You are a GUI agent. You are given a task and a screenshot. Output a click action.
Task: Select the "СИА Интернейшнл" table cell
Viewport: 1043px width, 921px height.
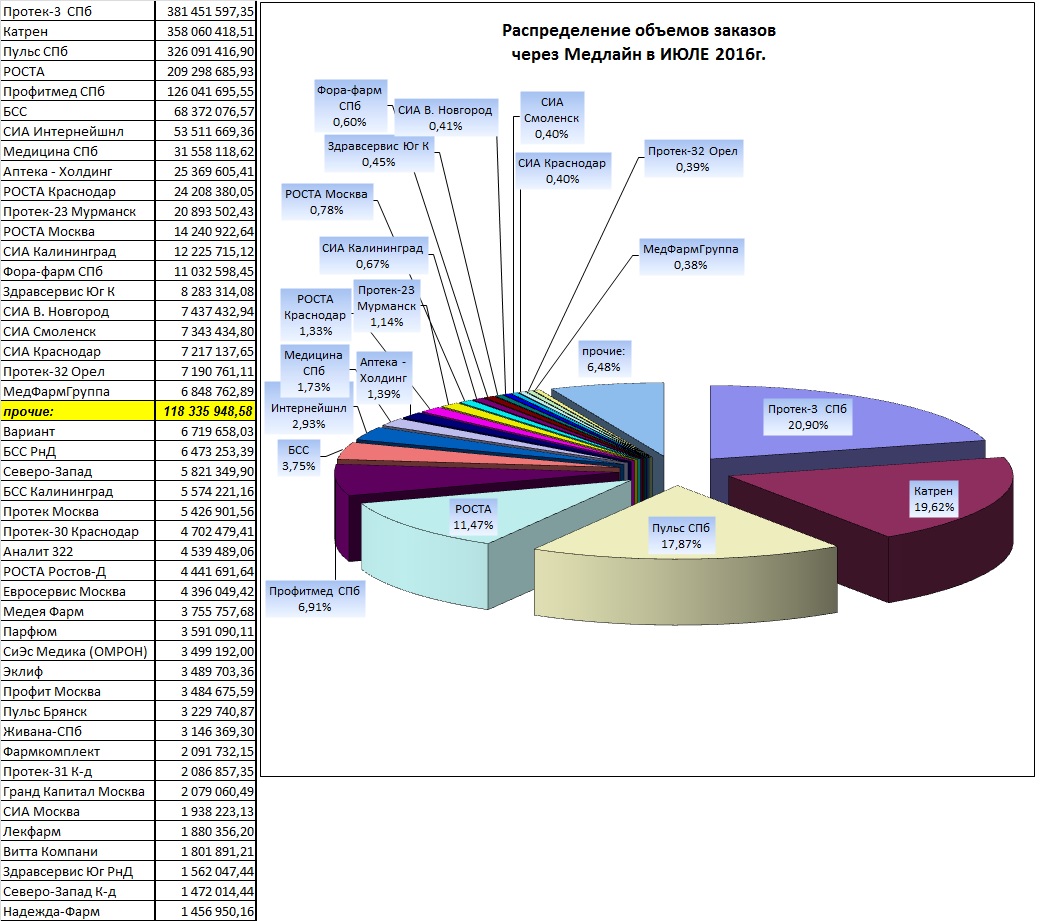(x=78, y=131)
